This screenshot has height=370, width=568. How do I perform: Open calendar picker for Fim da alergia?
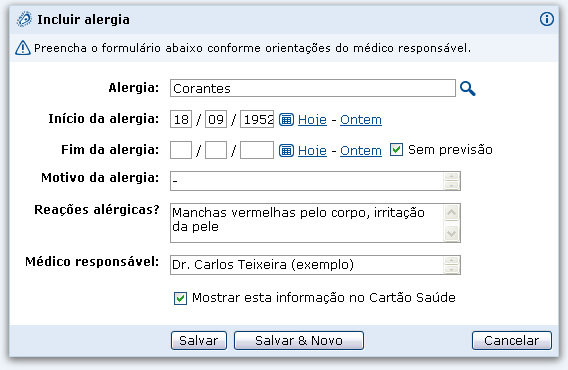286,150
